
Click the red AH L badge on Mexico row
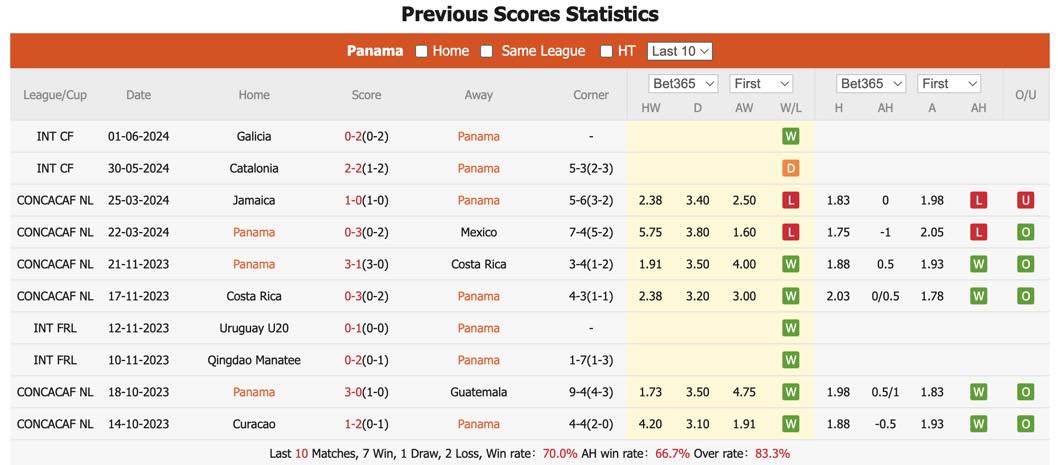click(x=978, y=232)
